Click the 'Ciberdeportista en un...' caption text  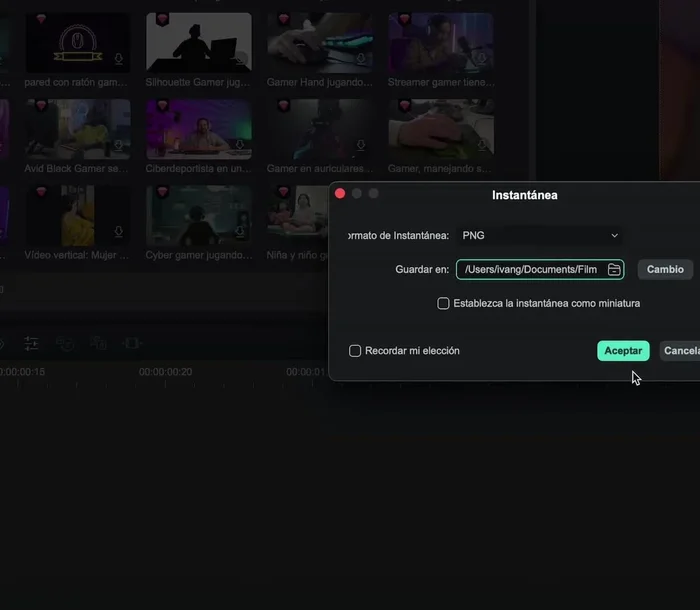[199, 169]
